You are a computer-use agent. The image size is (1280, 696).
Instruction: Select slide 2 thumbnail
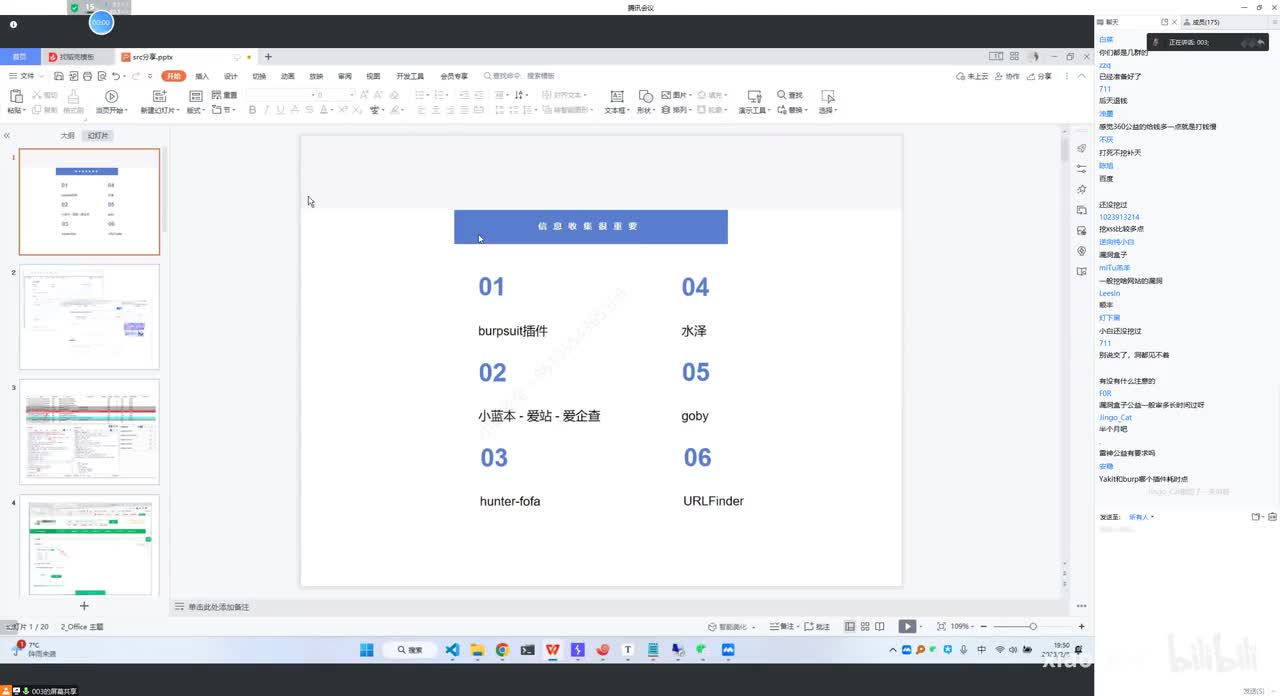pyautogui.click(x=89, y=317)
